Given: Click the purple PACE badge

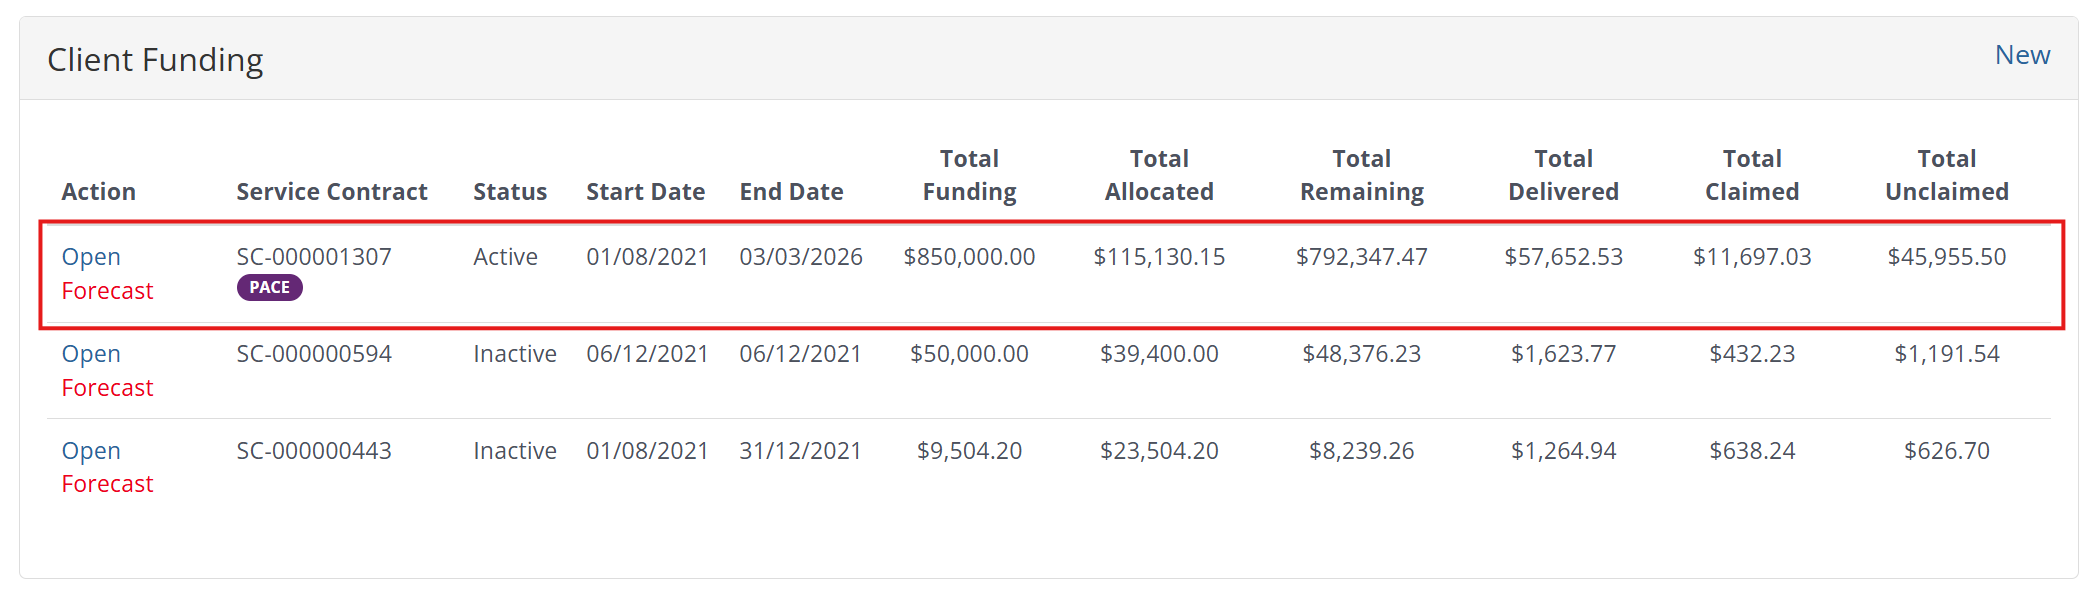Looking at the screenshot, I should (x=269, y=288).
